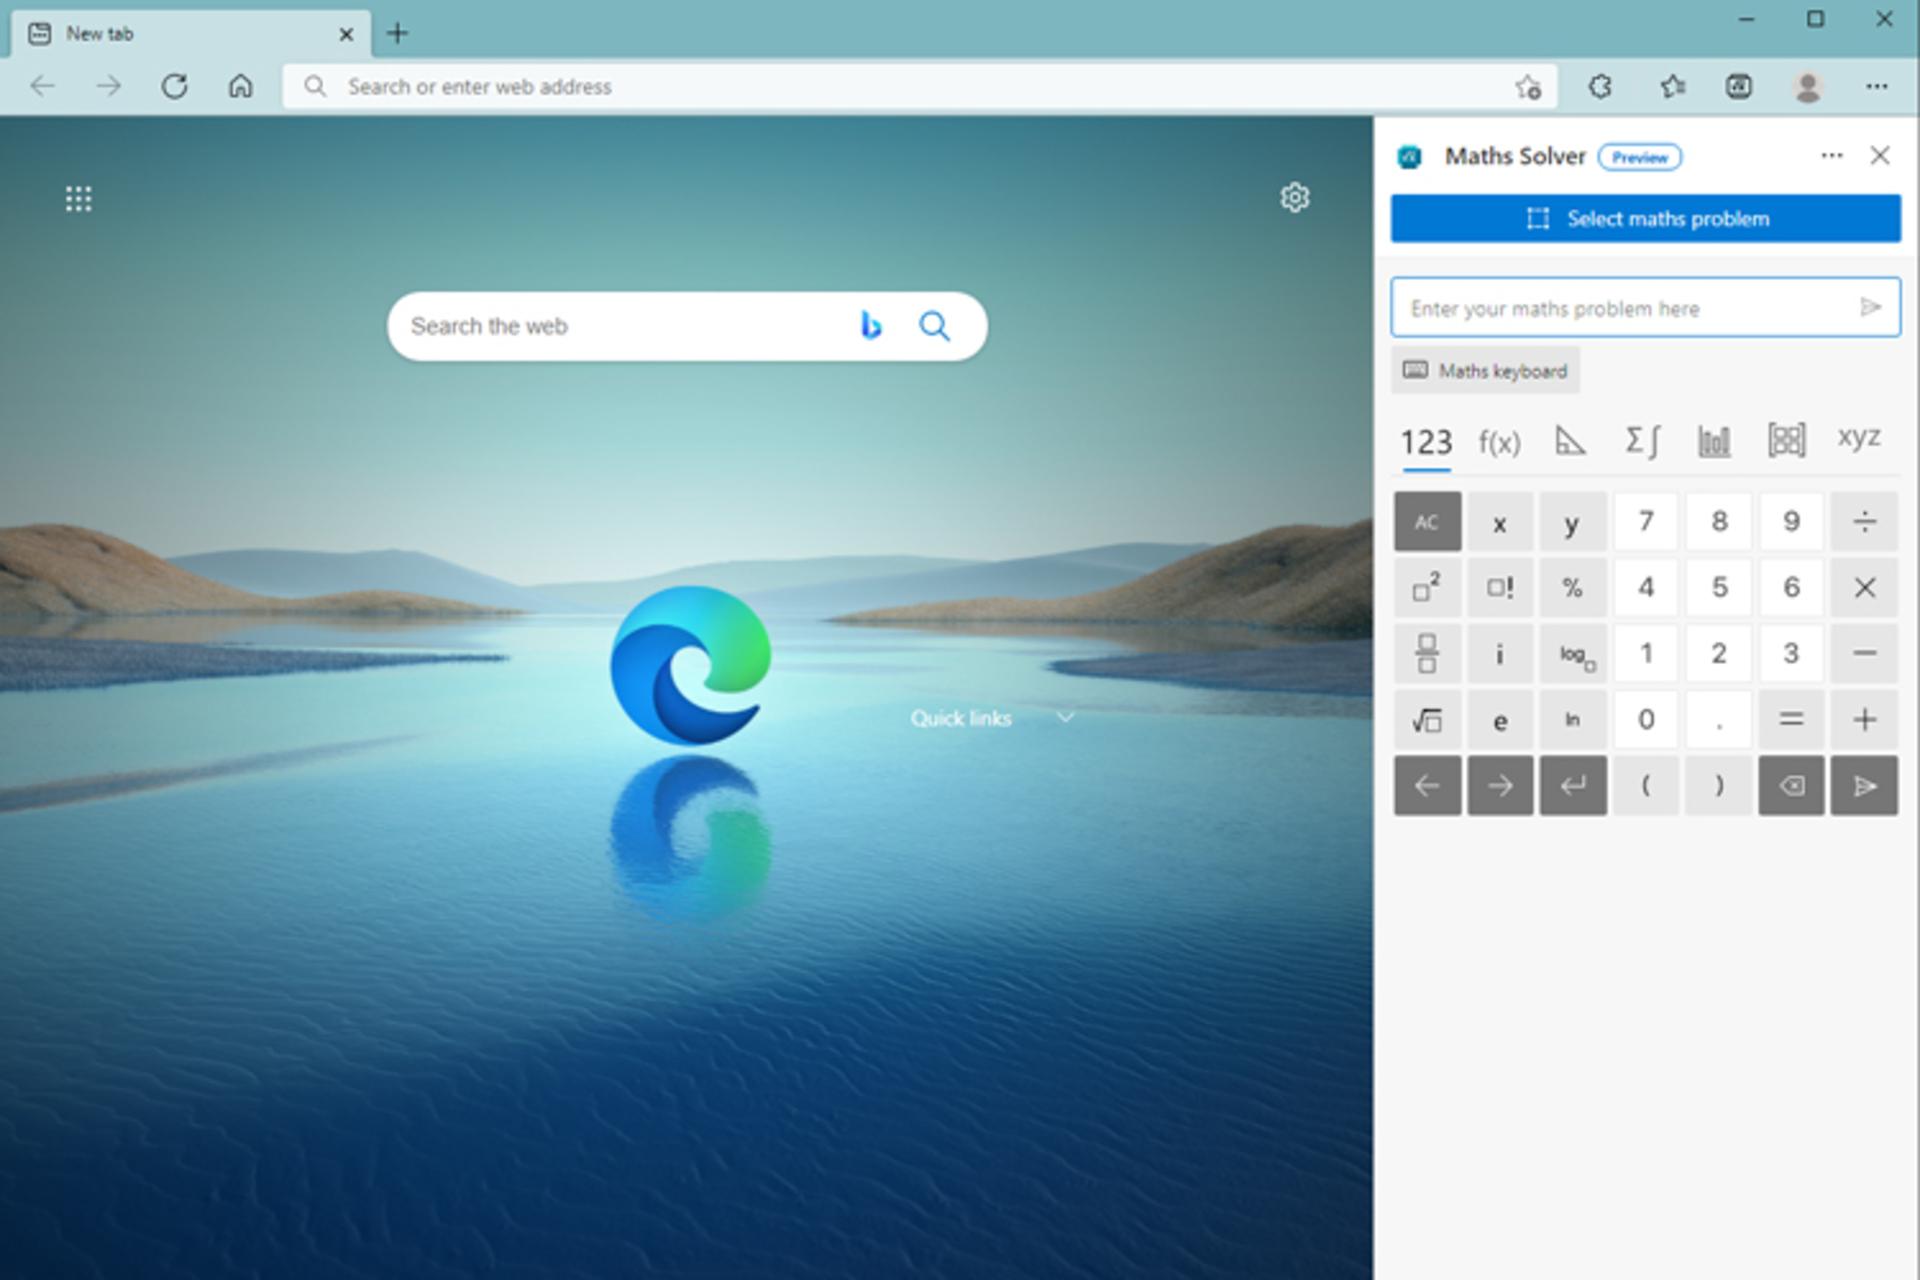Switch to the xyz keyboard tab
This screenshot has width=1920, height=1280.
click(1859, 437)
